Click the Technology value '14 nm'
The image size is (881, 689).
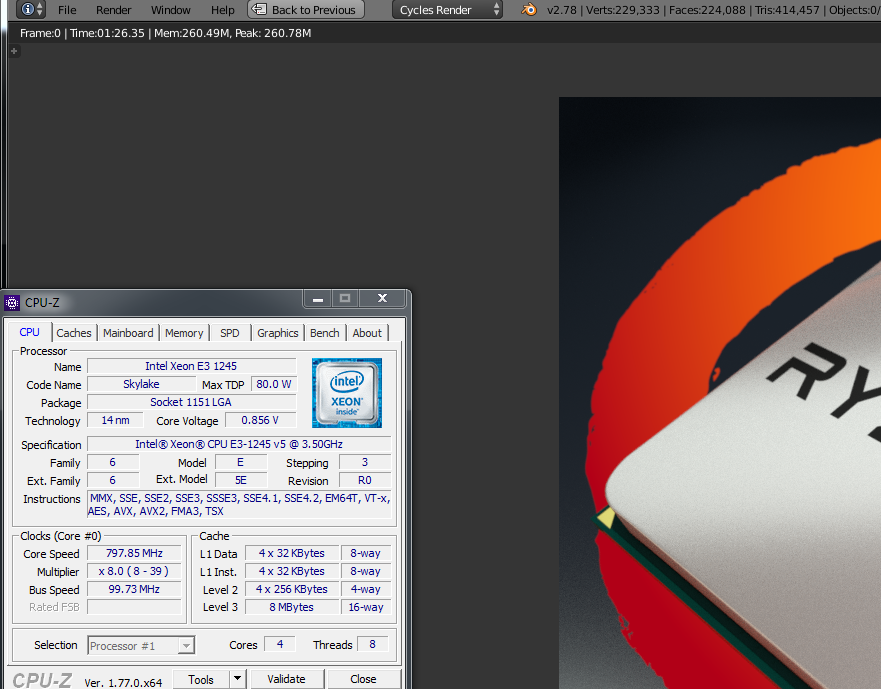(x=115, y=420)
